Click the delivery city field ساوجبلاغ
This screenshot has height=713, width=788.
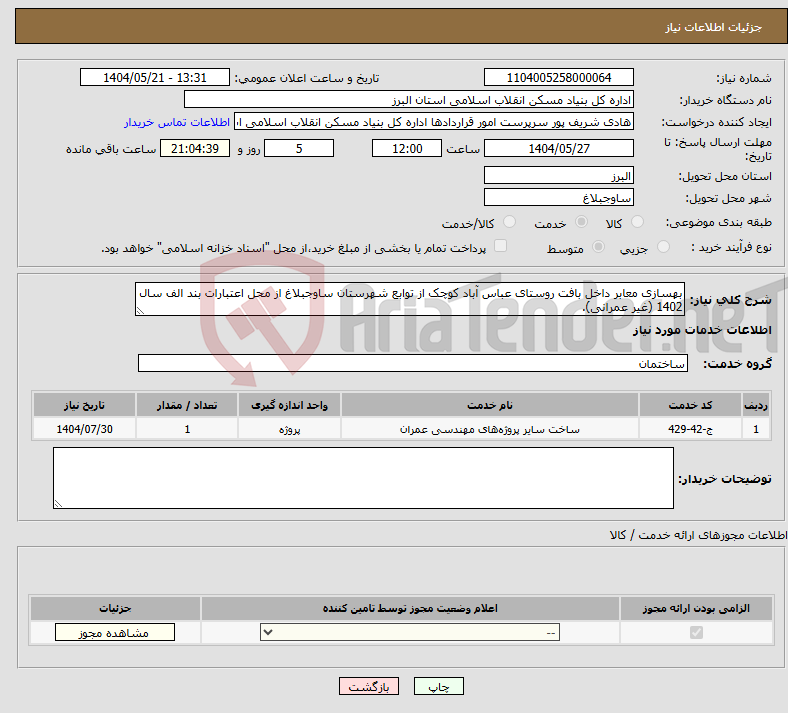tap(558, 197)
